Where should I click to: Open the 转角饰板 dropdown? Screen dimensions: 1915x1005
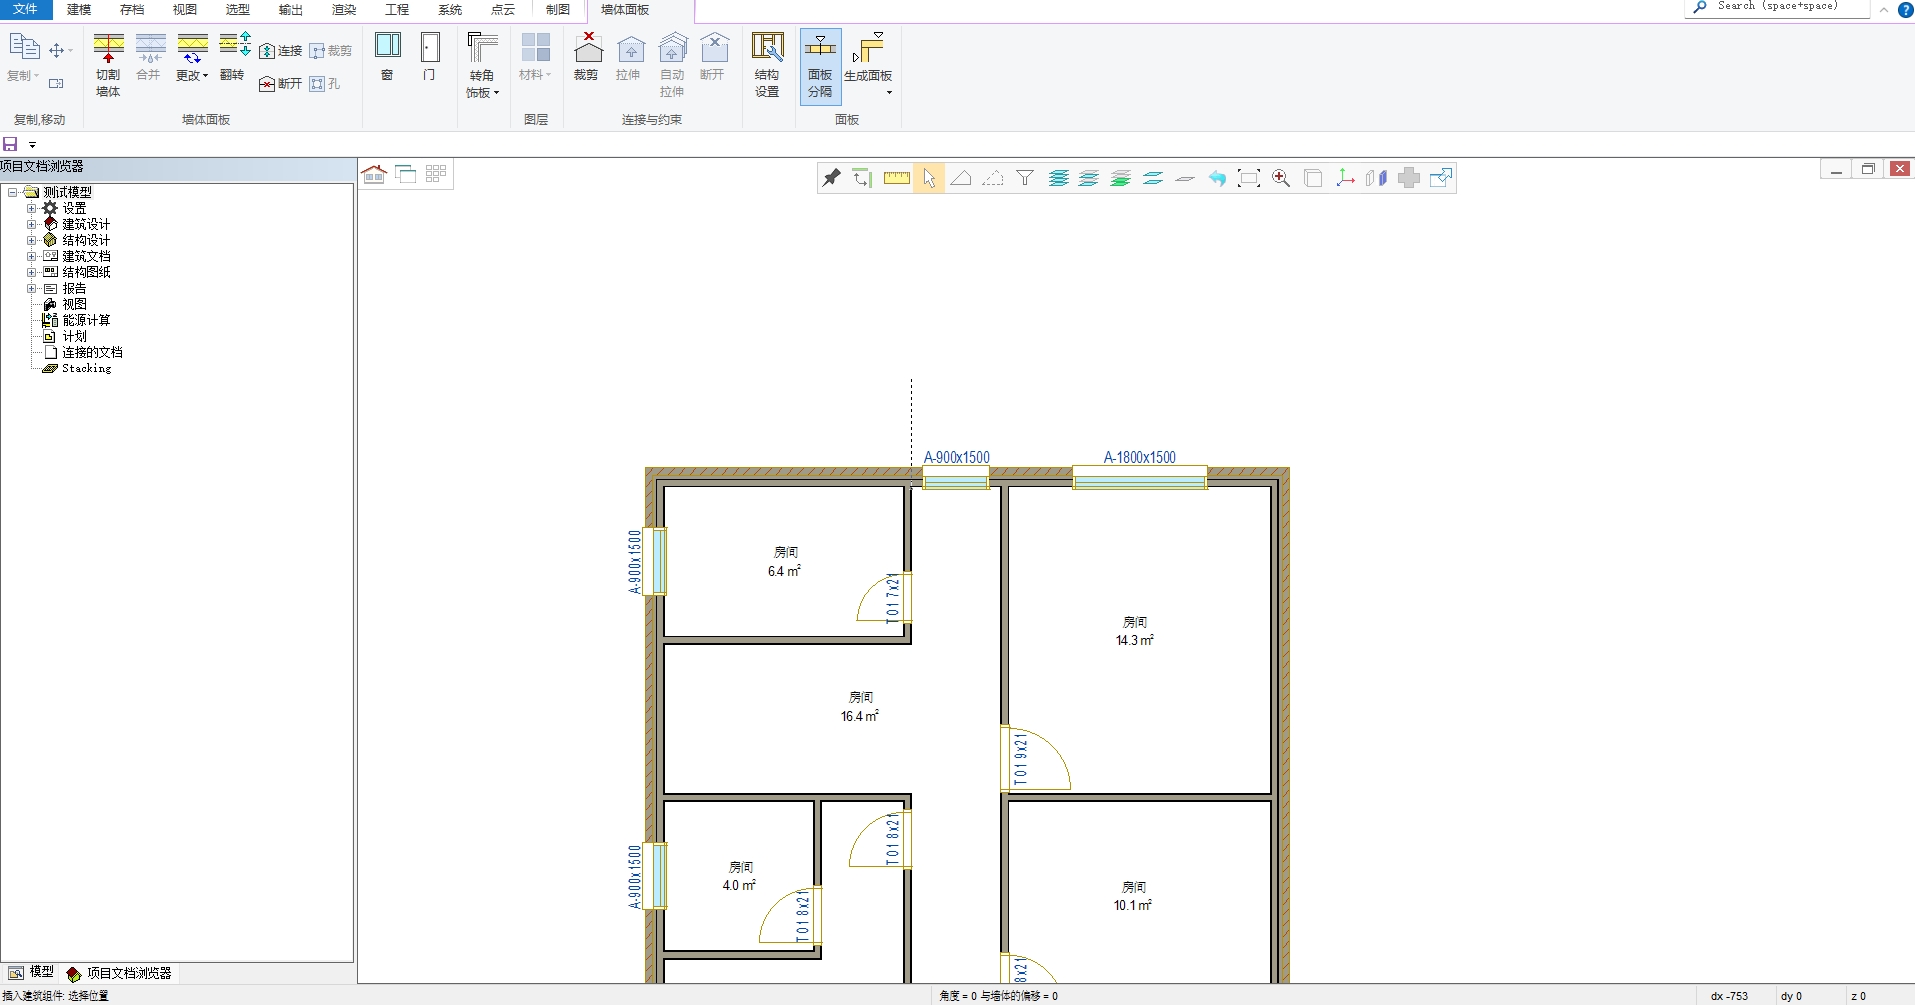click(482, 65)
